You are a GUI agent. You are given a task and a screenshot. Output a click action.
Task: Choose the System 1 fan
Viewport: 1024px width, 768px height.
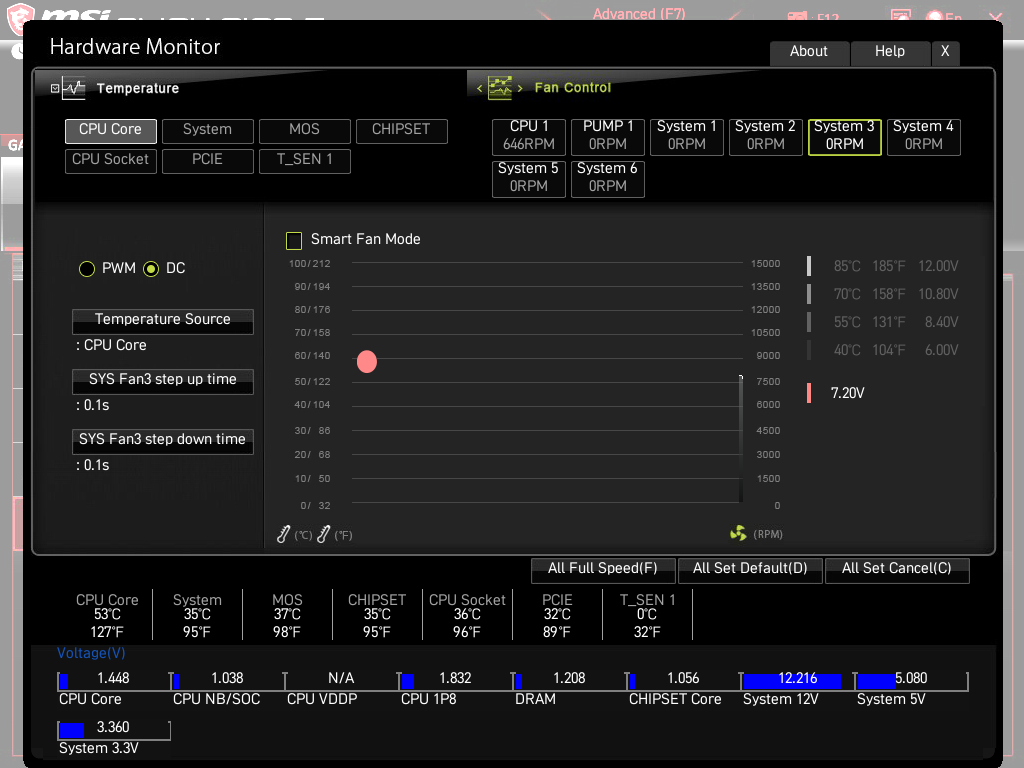tap(687, 136)
